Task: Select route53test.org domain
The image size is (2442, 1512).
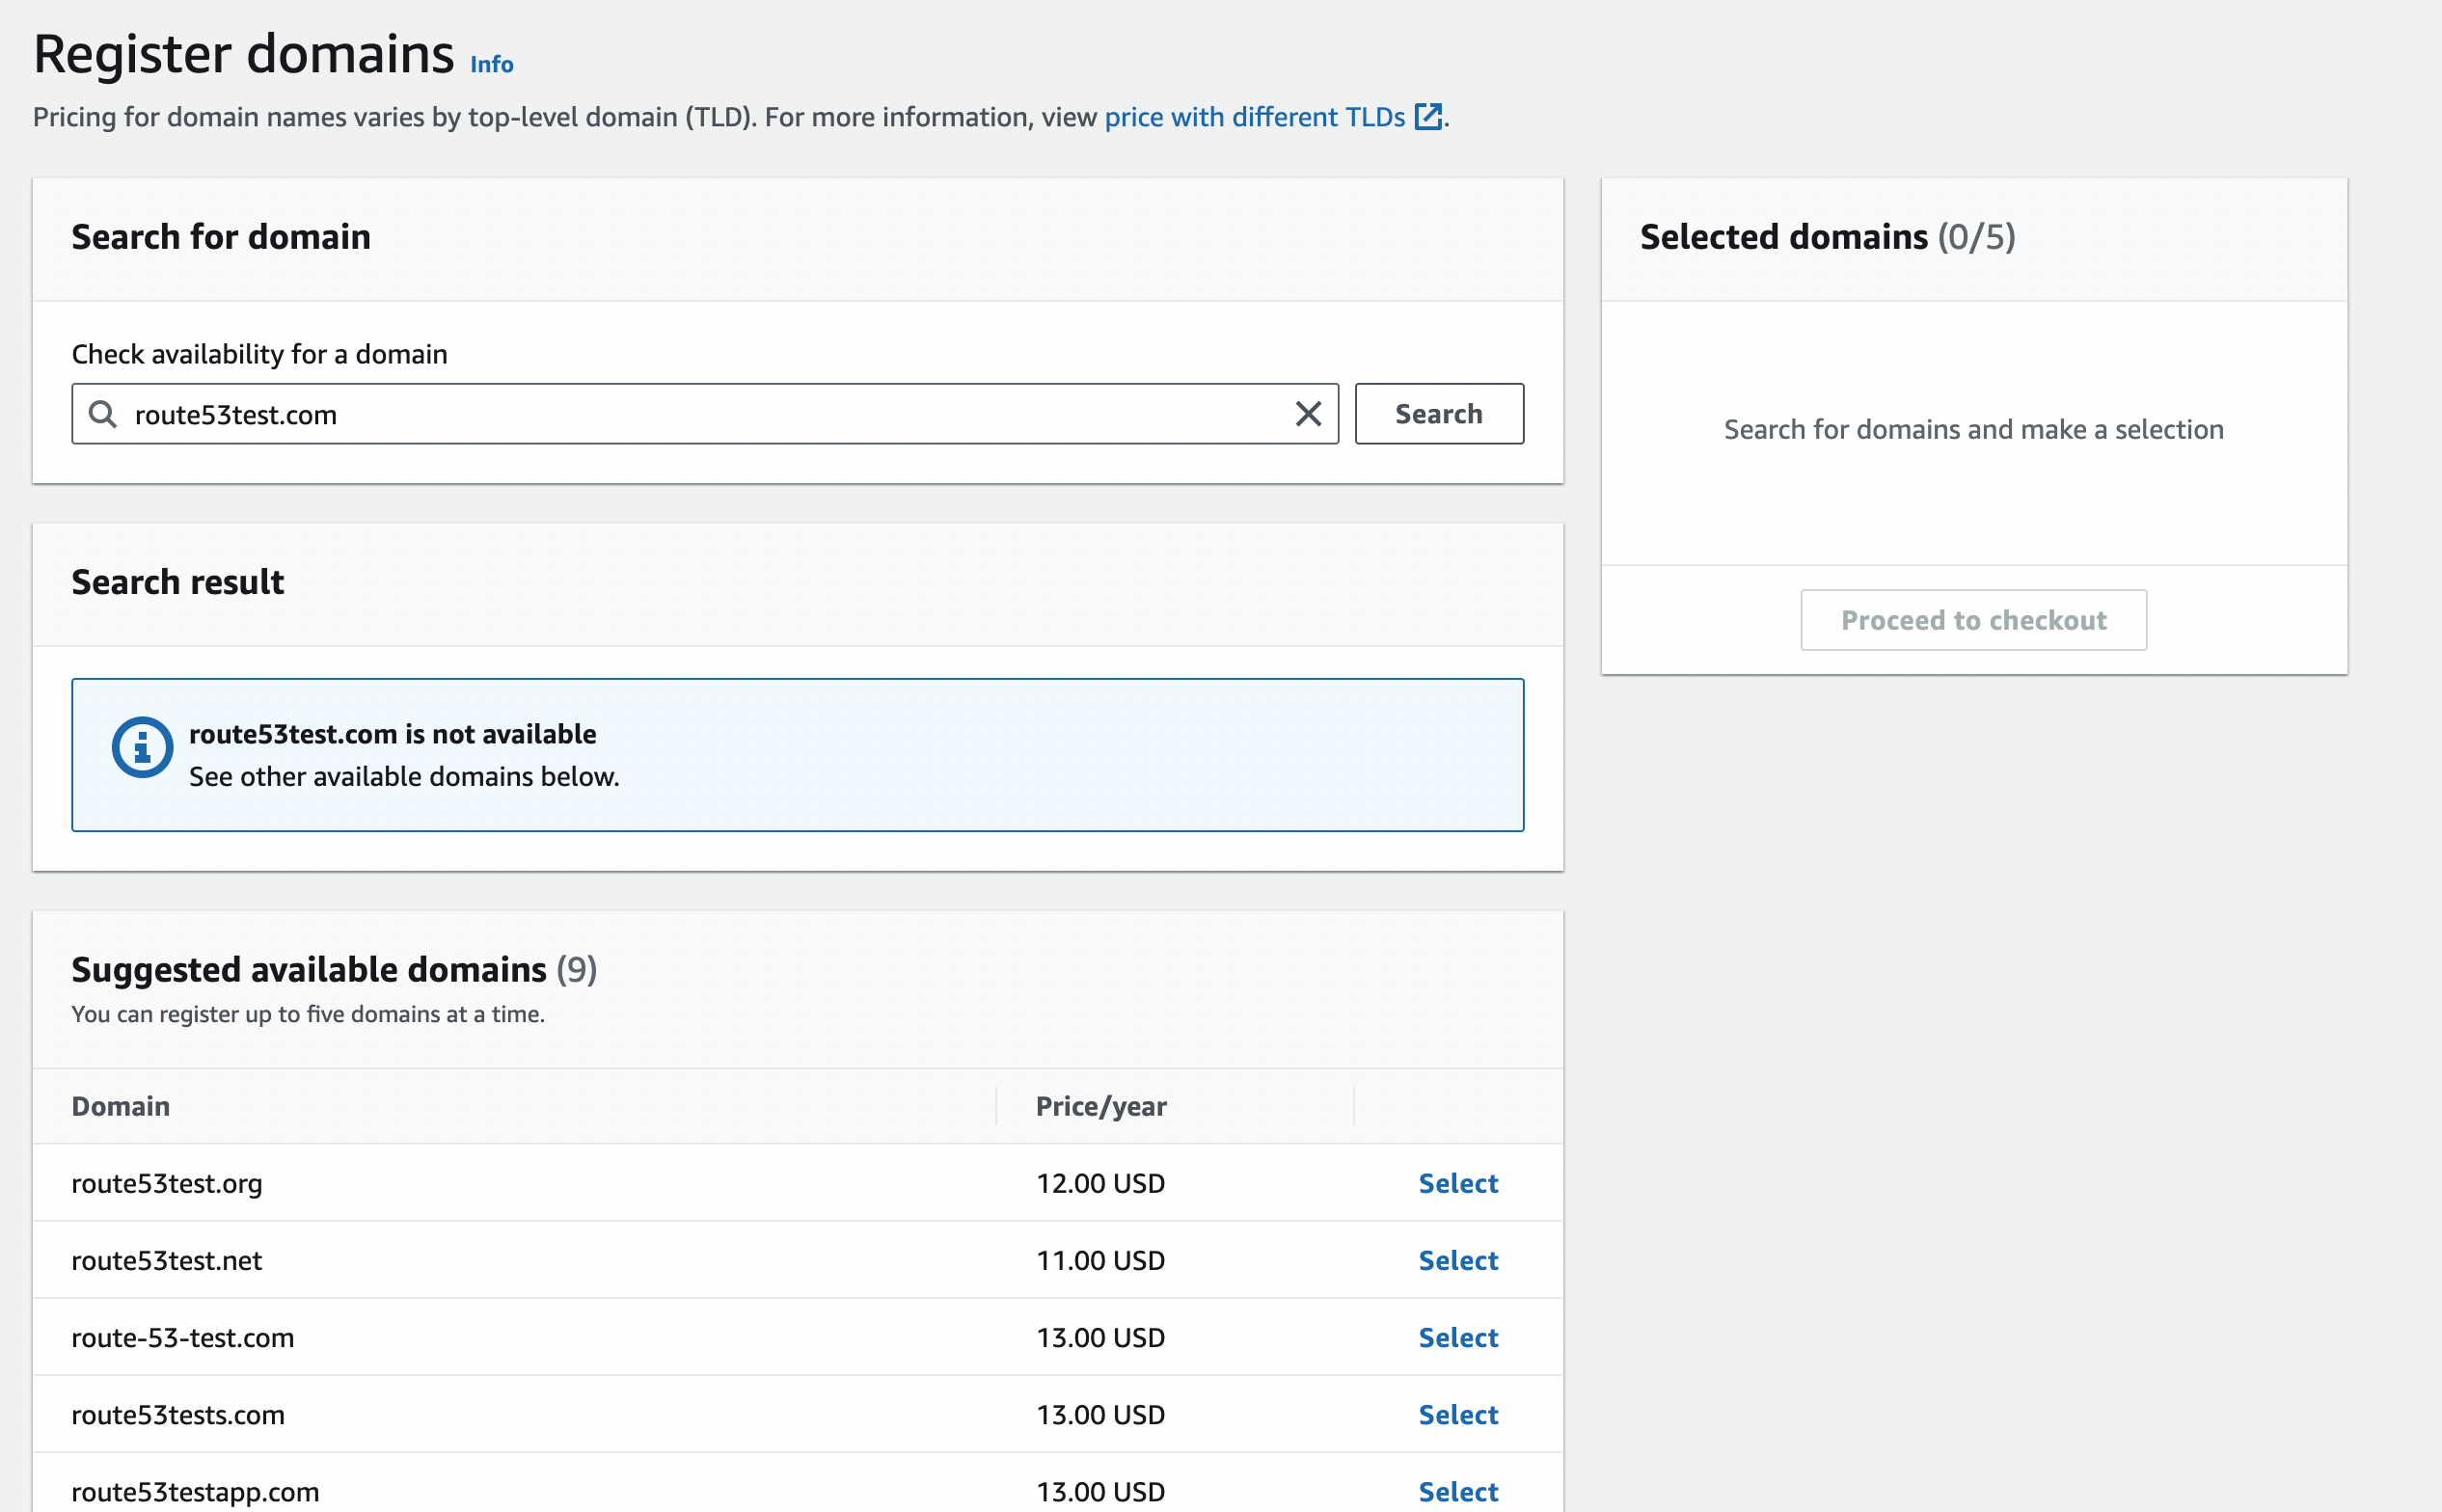Action: point(1458,1183)
